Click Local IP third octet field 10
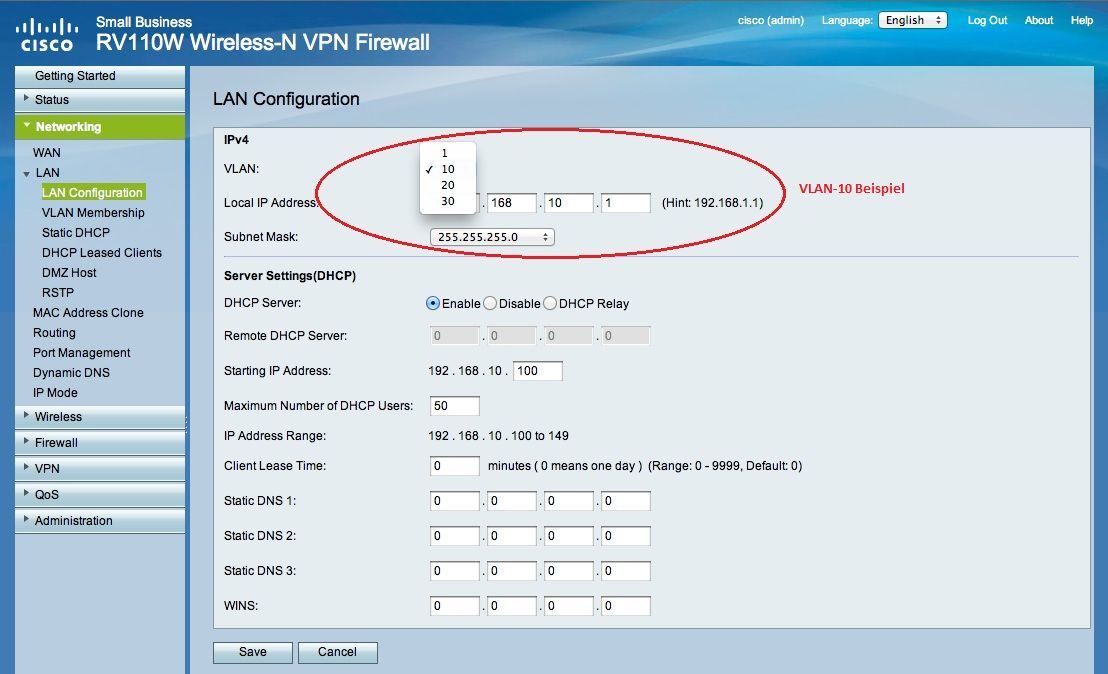The height and width of the screenshot is (674, 1108). pyautogui.click(x=569, y=203)
